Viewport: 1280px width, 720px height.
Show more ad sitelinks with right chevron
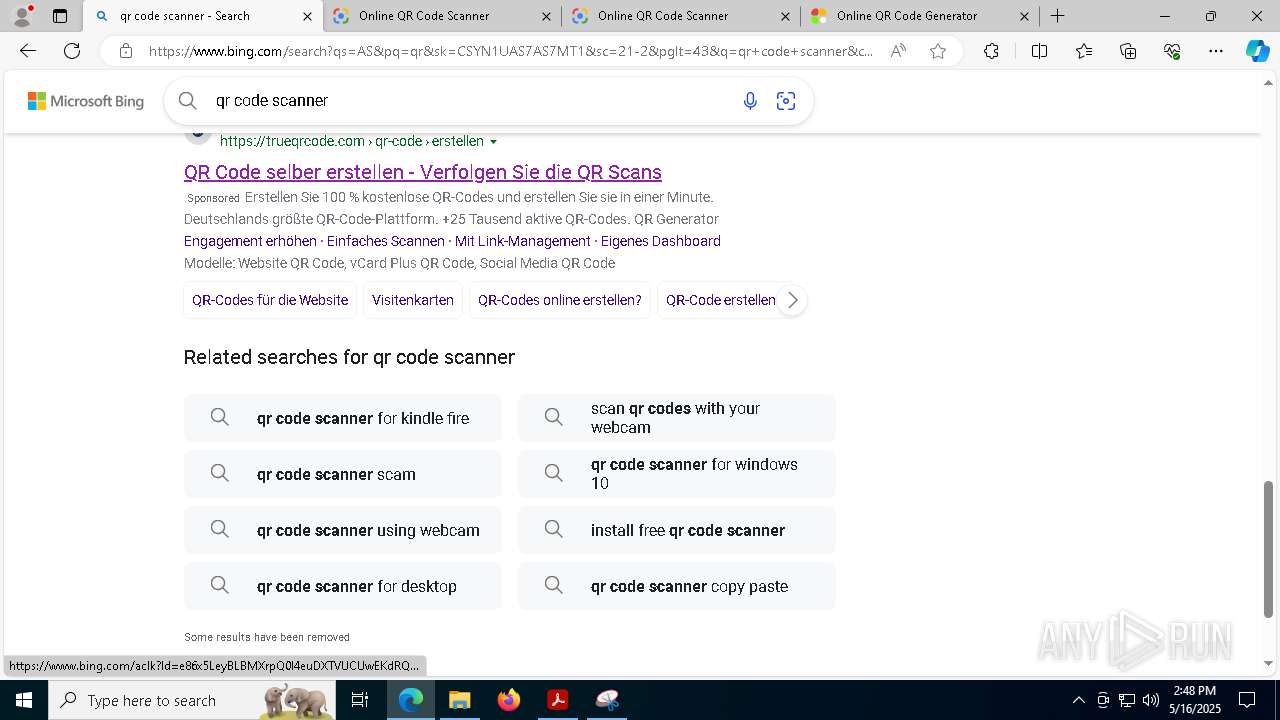(792, 300)
